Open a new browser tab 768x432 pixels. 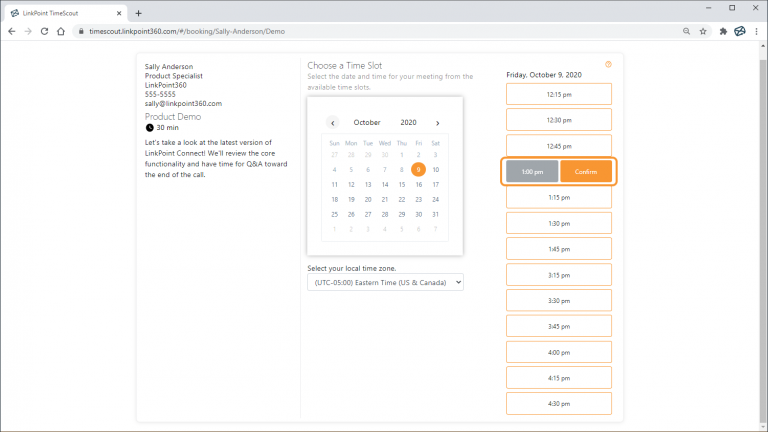(138, 12)
